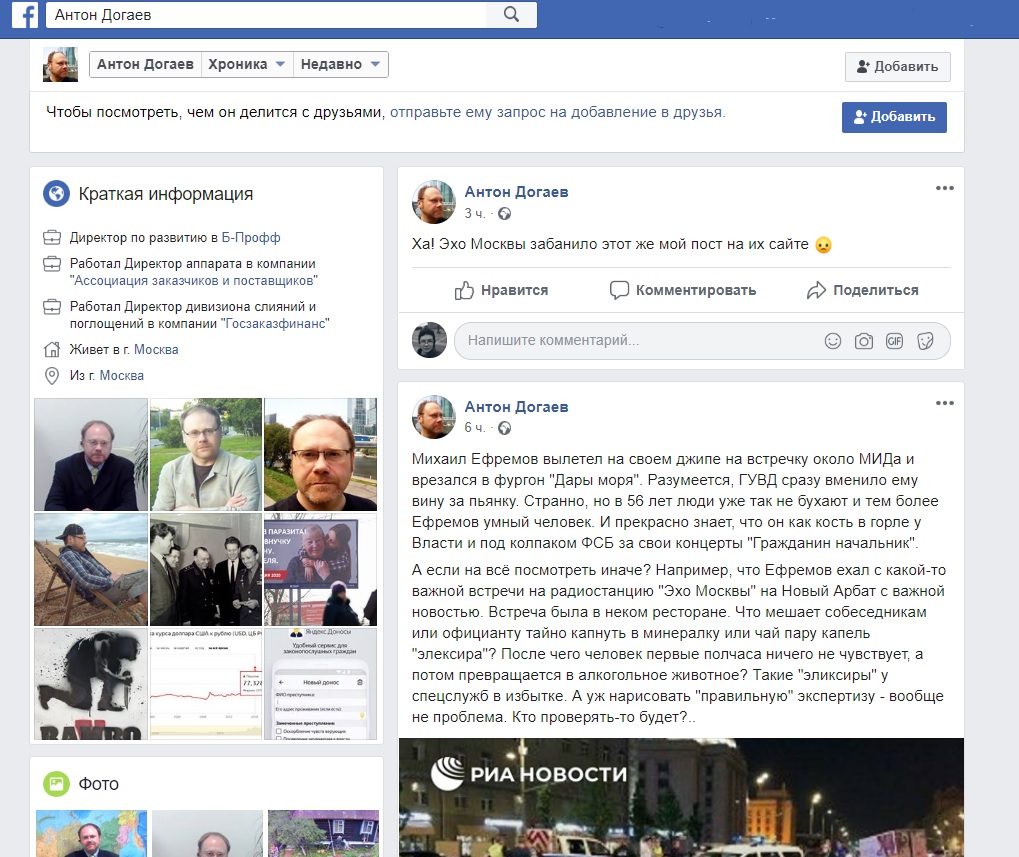Open the Антон Догаев profile tab
The image size is (1019, 857).
tap(146, 64)
